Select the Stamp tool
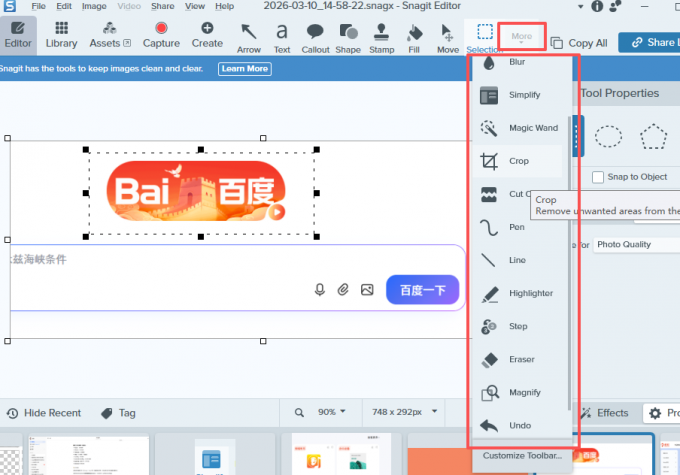 point(382,38)
